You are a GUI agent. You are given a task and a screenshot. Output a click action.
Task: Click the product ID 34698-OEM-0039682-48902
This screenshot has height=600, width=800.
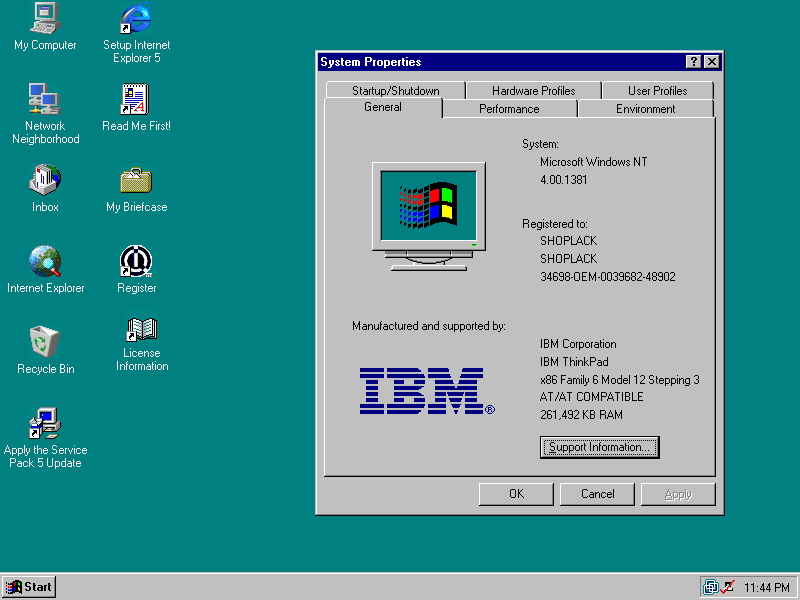click(x=608, y=277)
